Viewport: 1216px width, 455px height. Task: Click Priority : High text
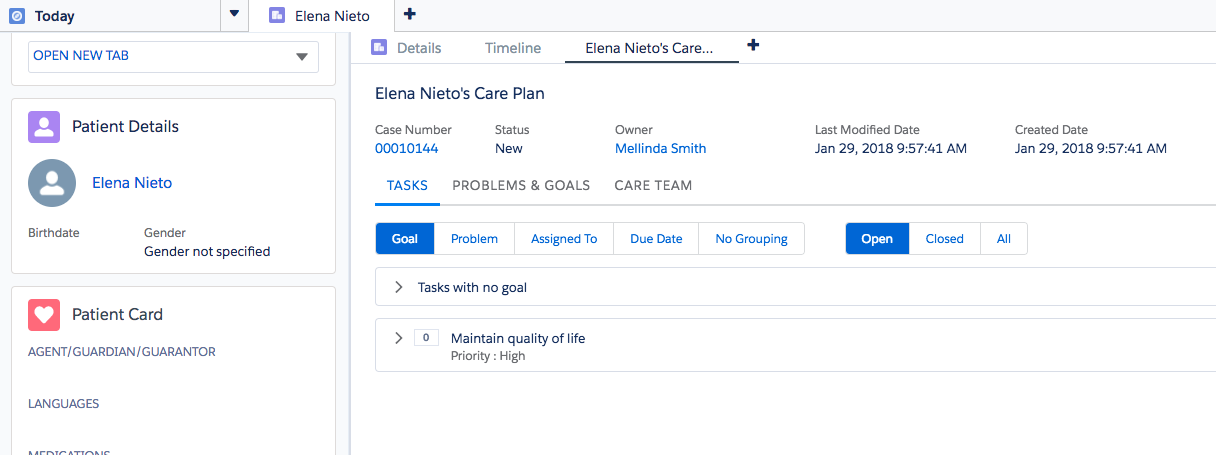(x=488, y=356)
